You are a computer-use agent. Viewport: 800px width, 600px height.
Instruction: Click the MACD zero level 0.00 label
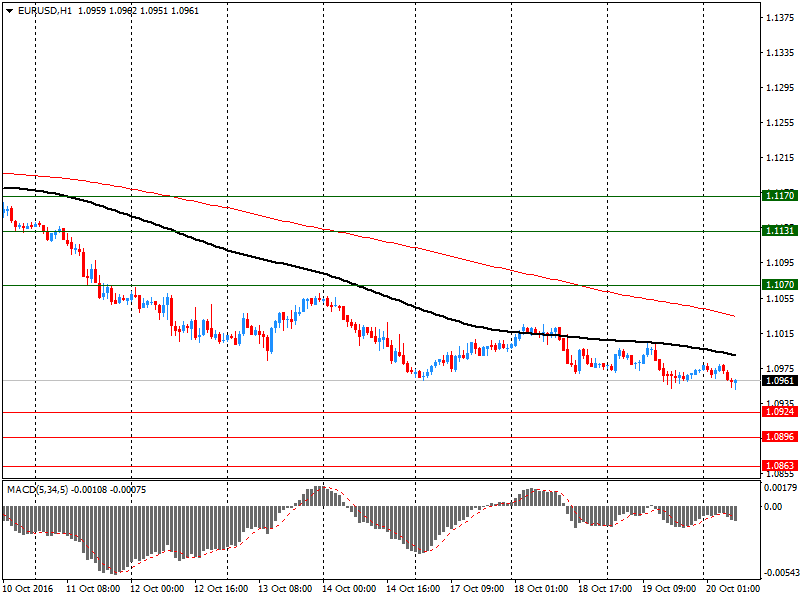(x=773, y=507)
